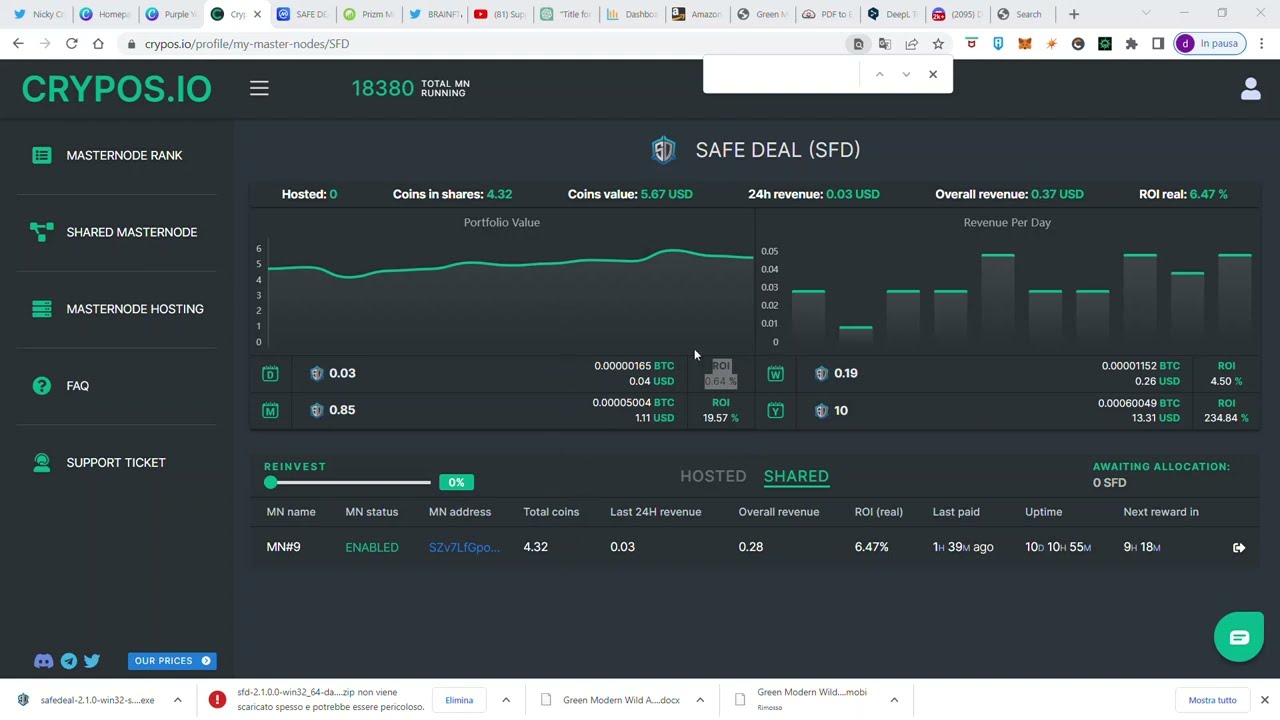
Task: Open the MetaMask fox extension
Action: click(1024, 44)
